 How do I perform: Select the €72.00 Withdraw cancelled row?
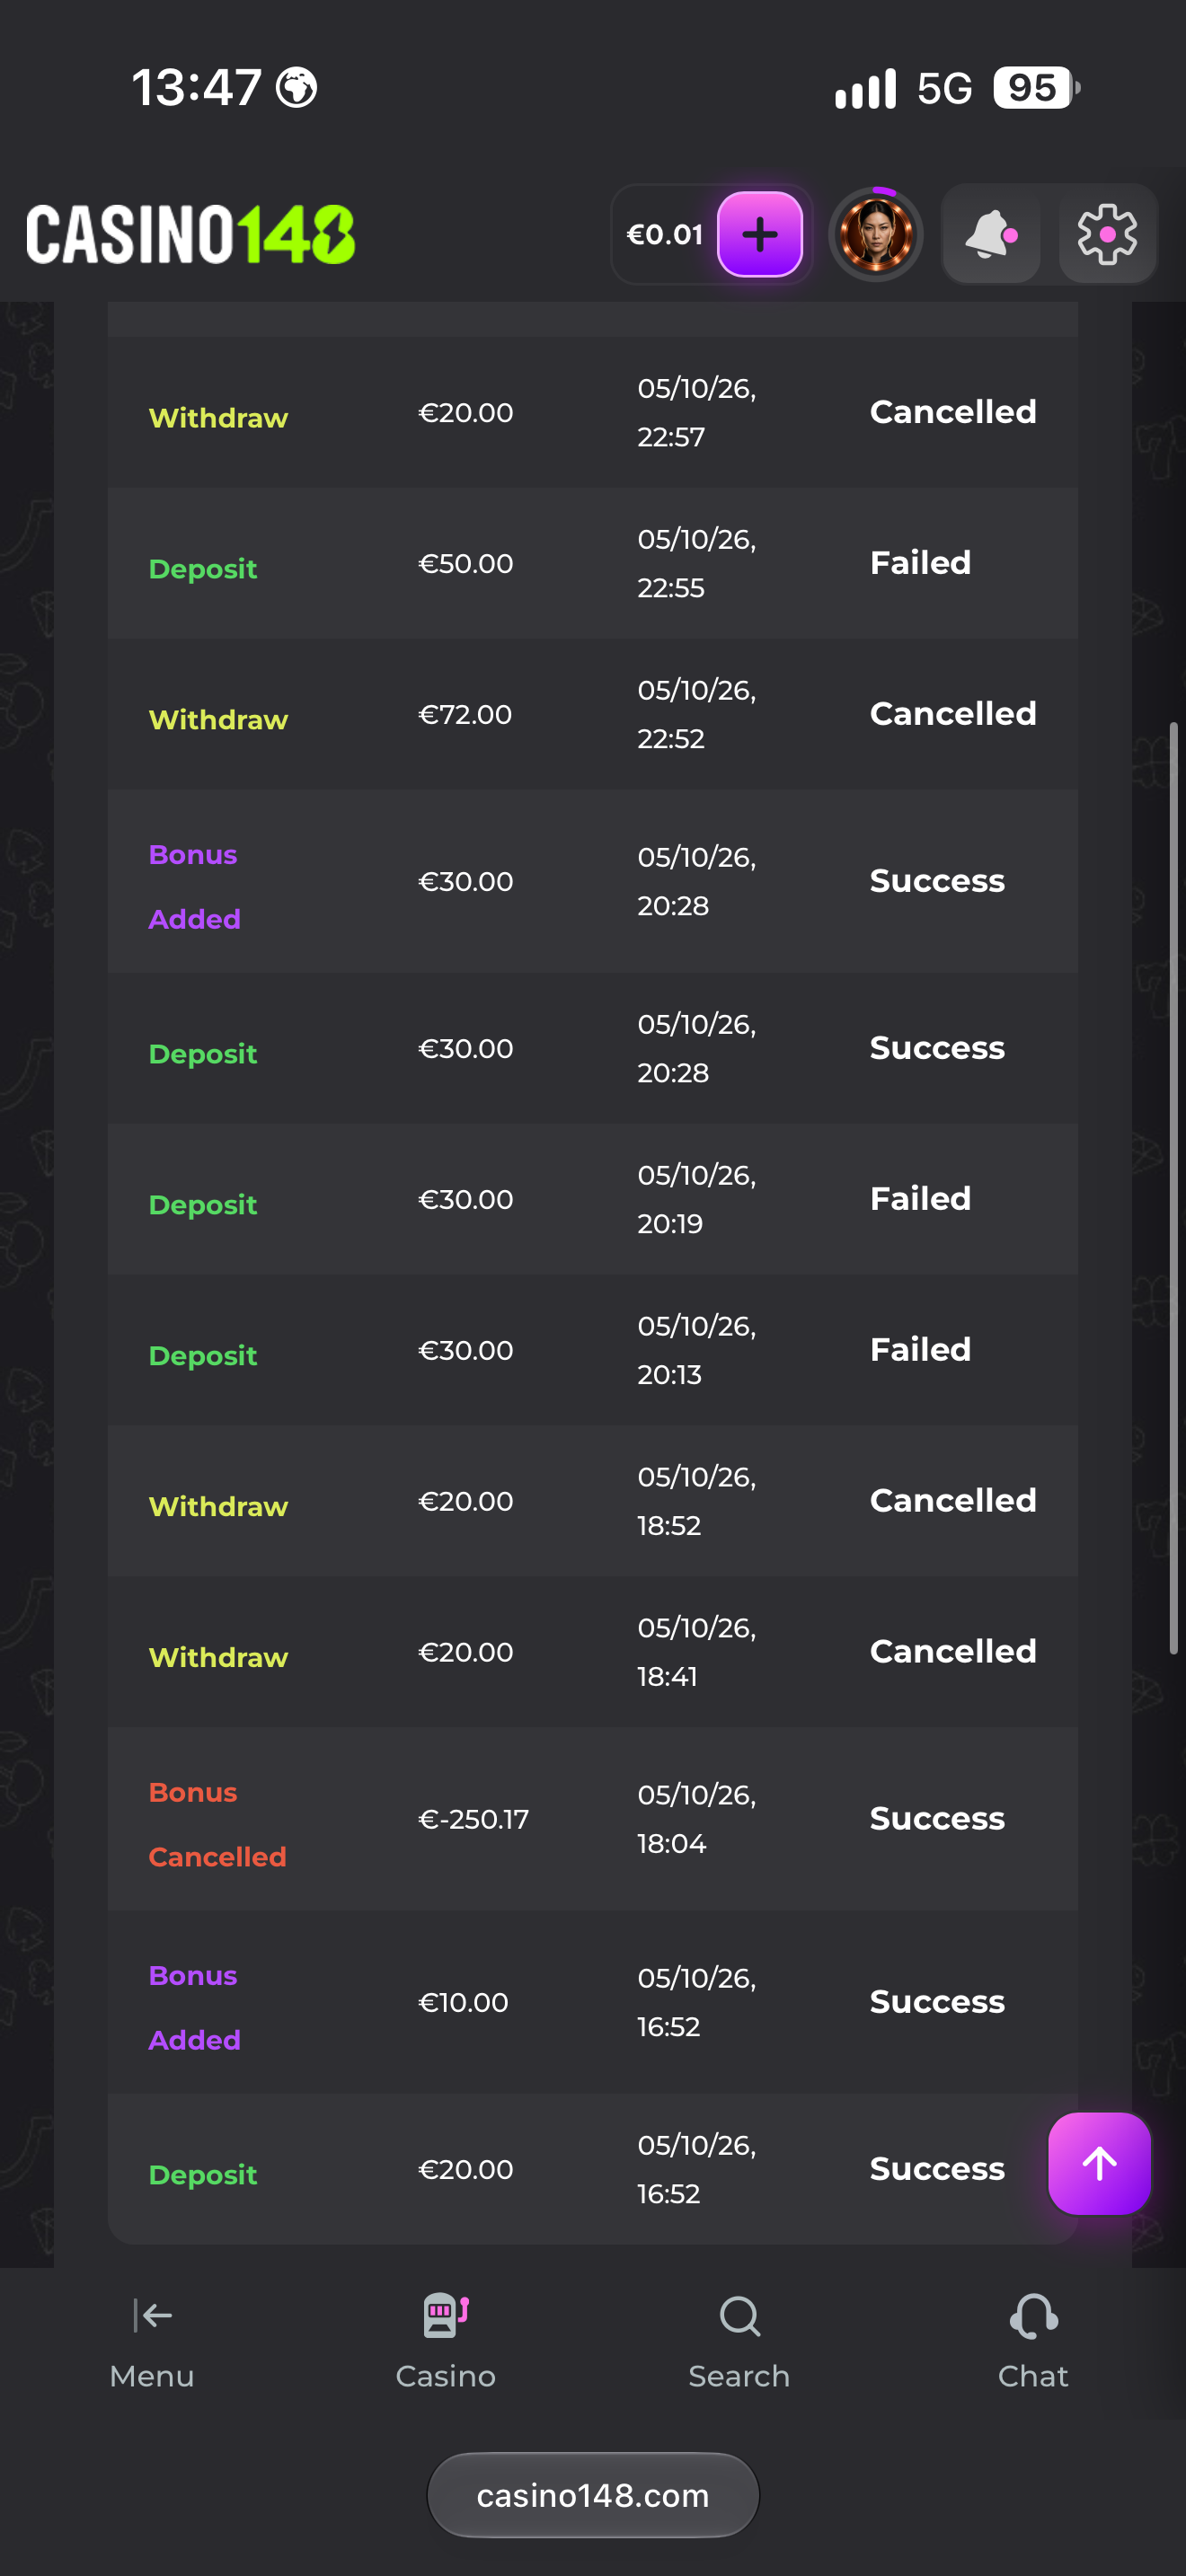(x=593, y=714)
